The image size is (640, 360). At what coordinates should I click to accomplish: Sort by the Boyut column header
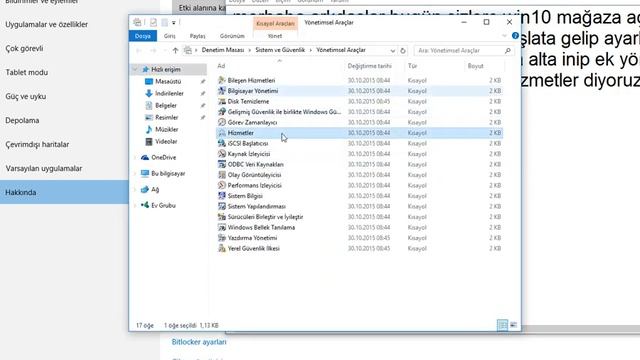[x=476, y=66]
